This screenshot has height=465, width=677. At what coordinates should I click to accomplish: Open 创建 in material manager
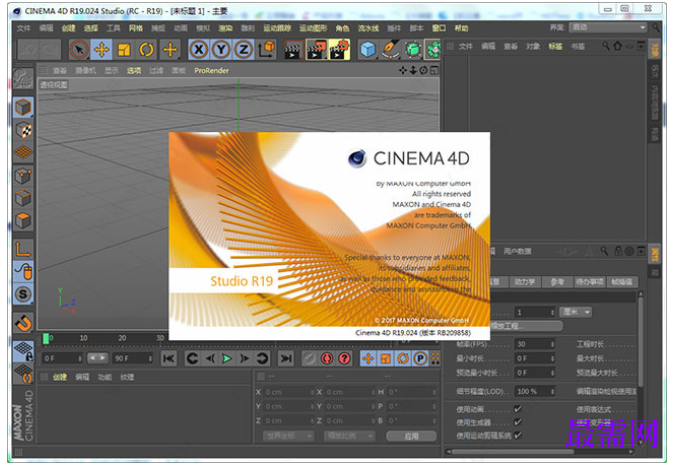point(60,377)
